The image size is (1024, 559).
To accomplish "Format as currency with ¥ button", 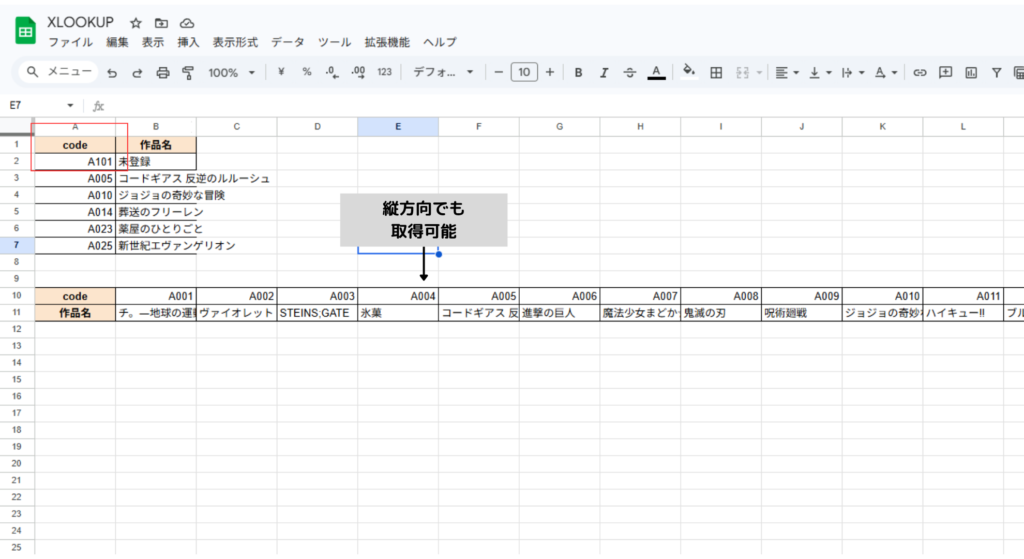I will (x=281, y=72).
